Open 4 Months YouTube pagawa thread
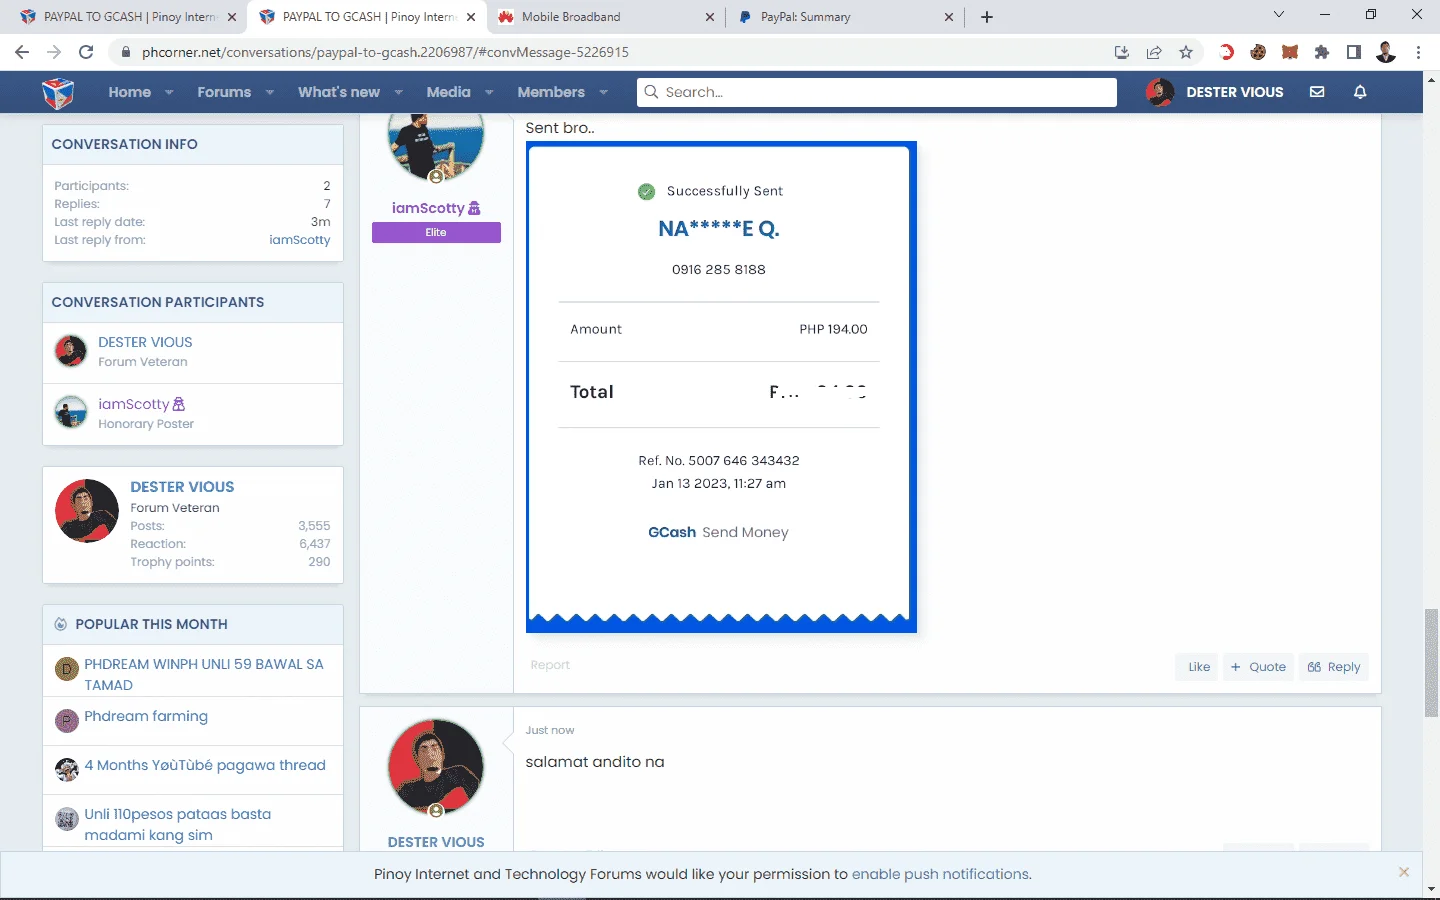The width and height of the screenshot is (1440, 900). (x=205, y=765)
